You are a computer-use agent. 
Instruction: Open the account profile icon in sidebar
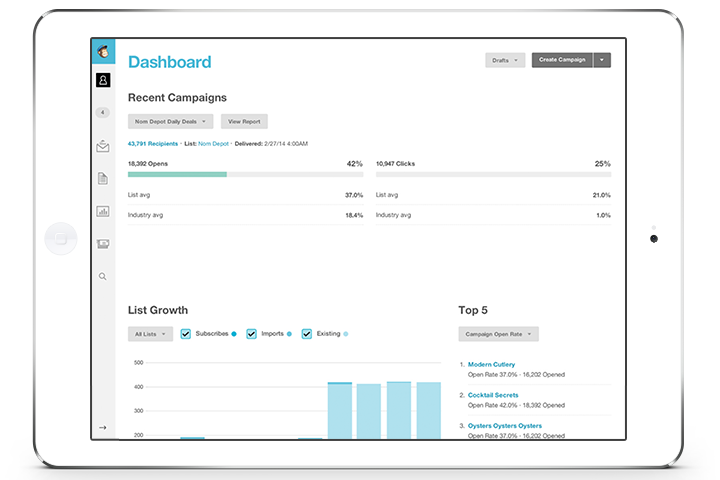pyautogui.click(x=103, y=80)
